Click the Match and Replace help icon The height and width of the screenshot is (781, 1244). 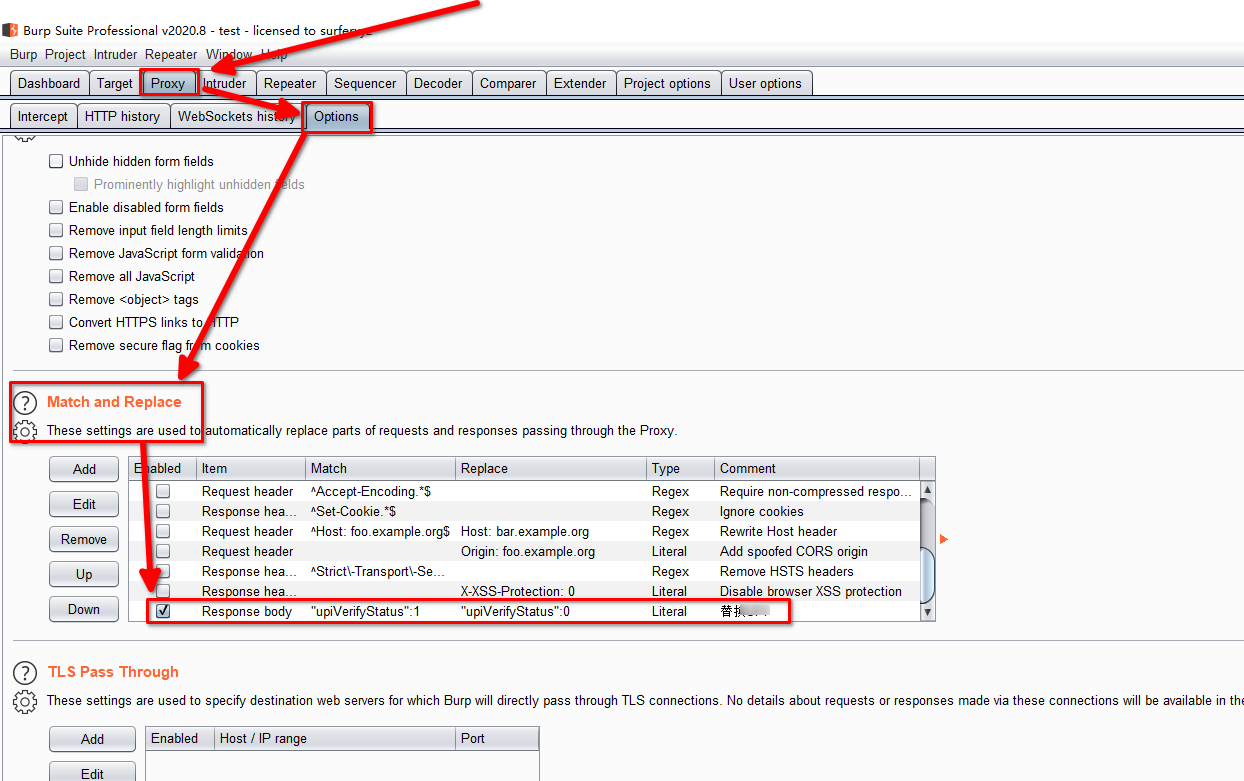(x=25, y=402)
